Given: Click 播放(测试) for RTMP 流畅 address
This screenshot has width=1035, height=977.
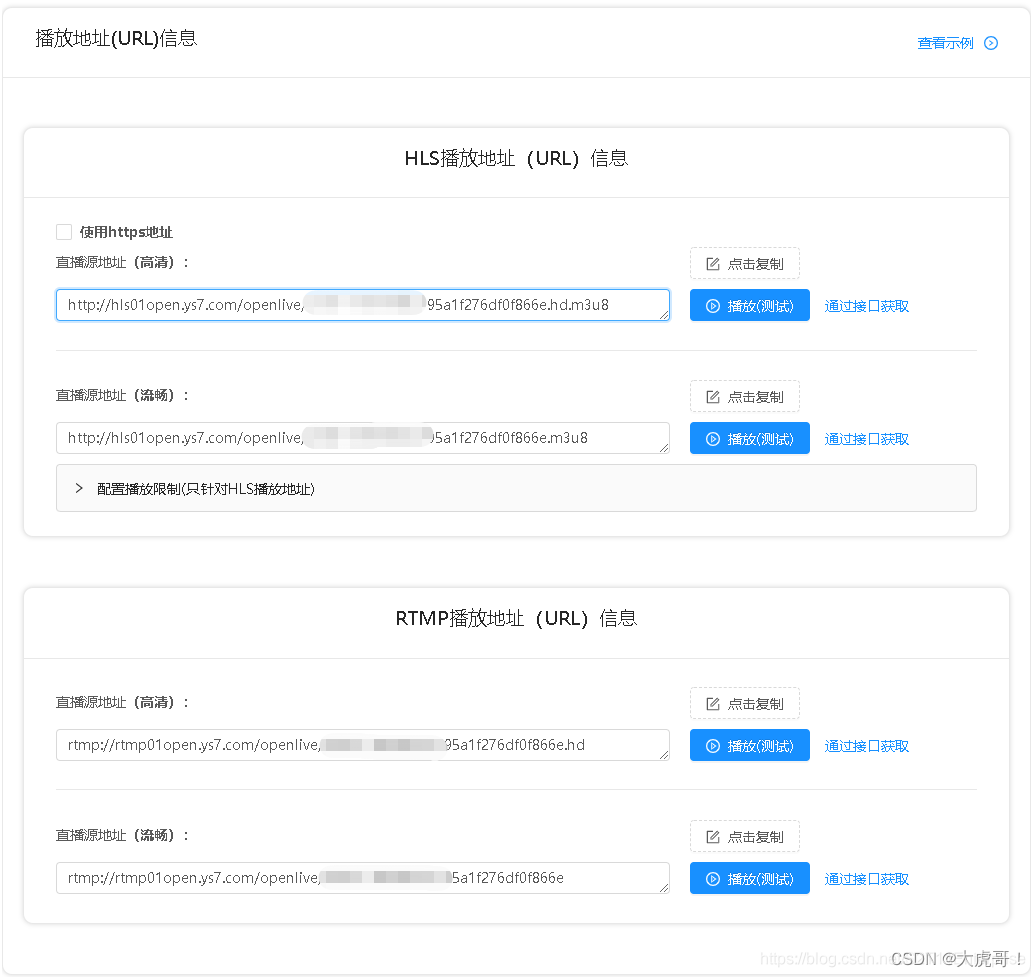Looking at the screenshot, I should click(749, 878).
